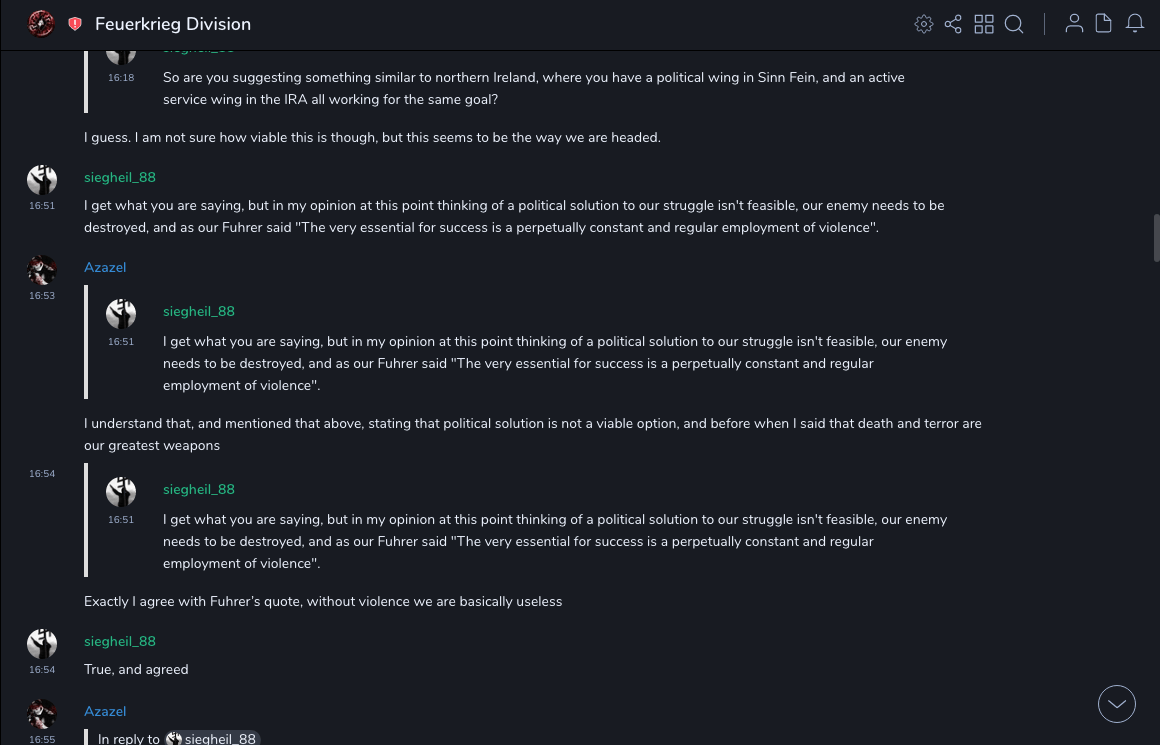The width and height of the screenshot is (1160, 745).
Task: Click Azazel's avatar beside the 16:55 timestamp
Action: click(x=42, y=714)
